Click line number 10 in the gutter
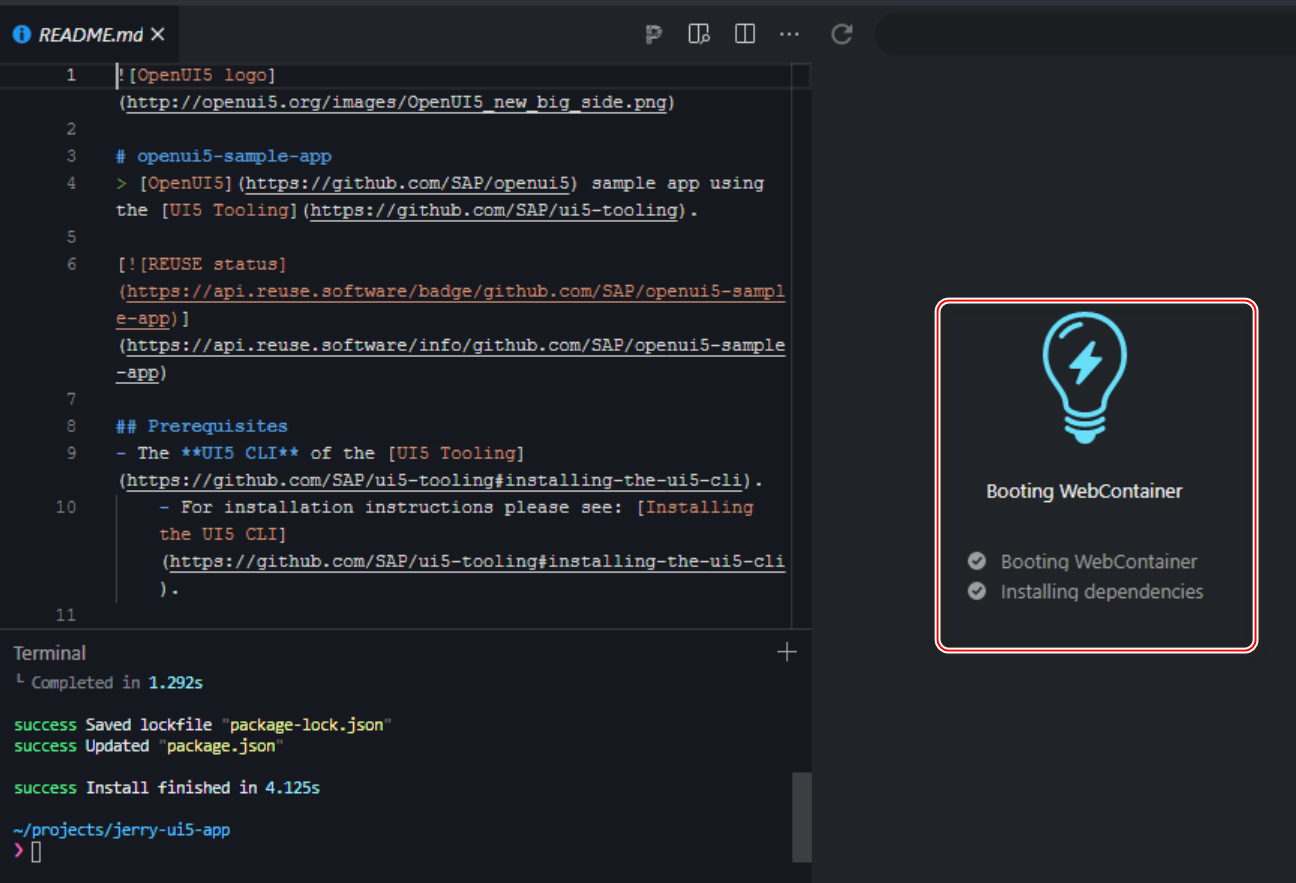 tap(65, 507)
